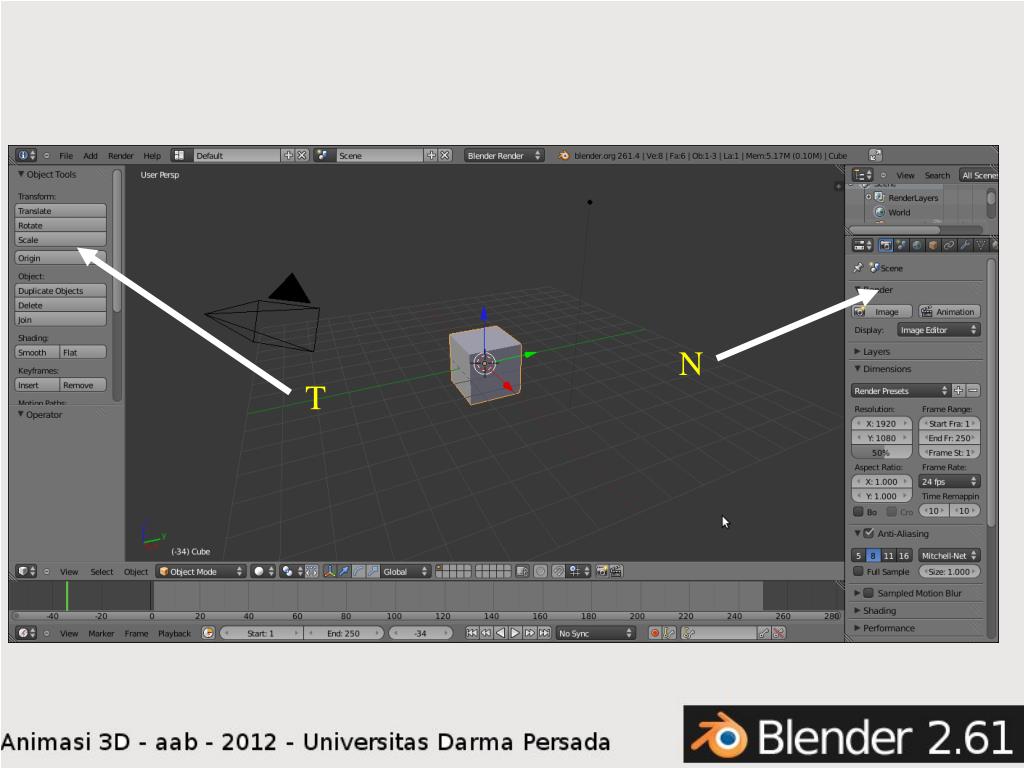Image resolution: width=1024 pixels, height=768 pixels.
Task: Open the Global orientation dropdown
Action: pyautogui.click(x=406, y=571)
